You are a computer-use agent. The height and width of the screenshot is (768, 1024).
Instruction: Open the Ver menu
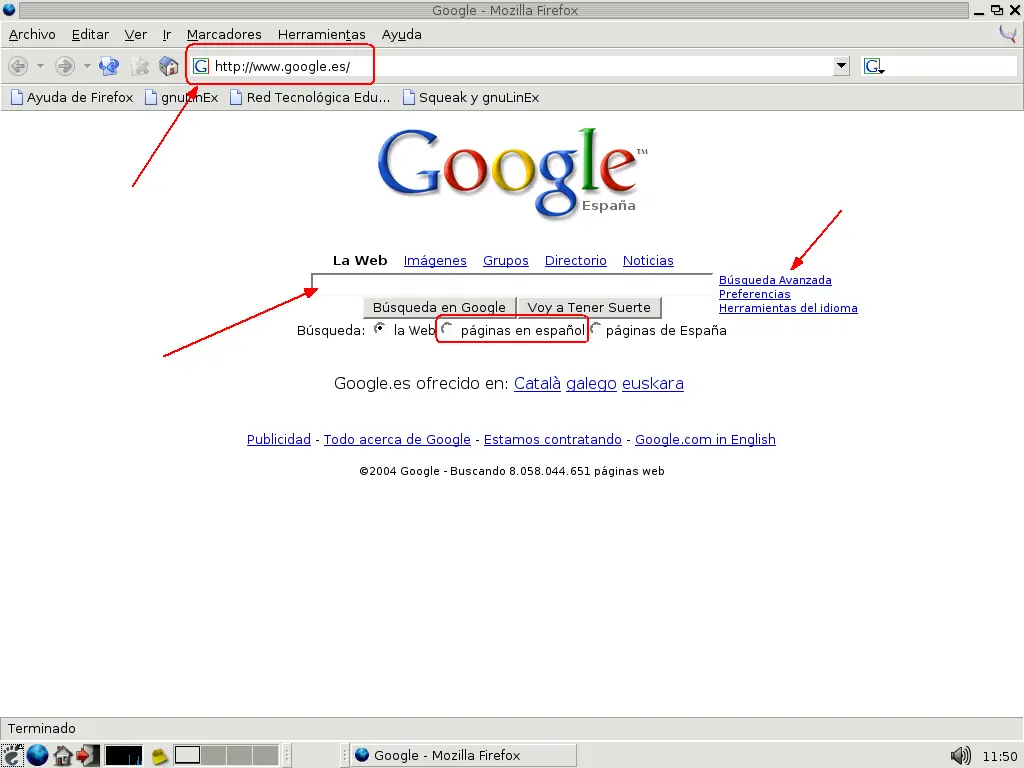tap(135, 35)
